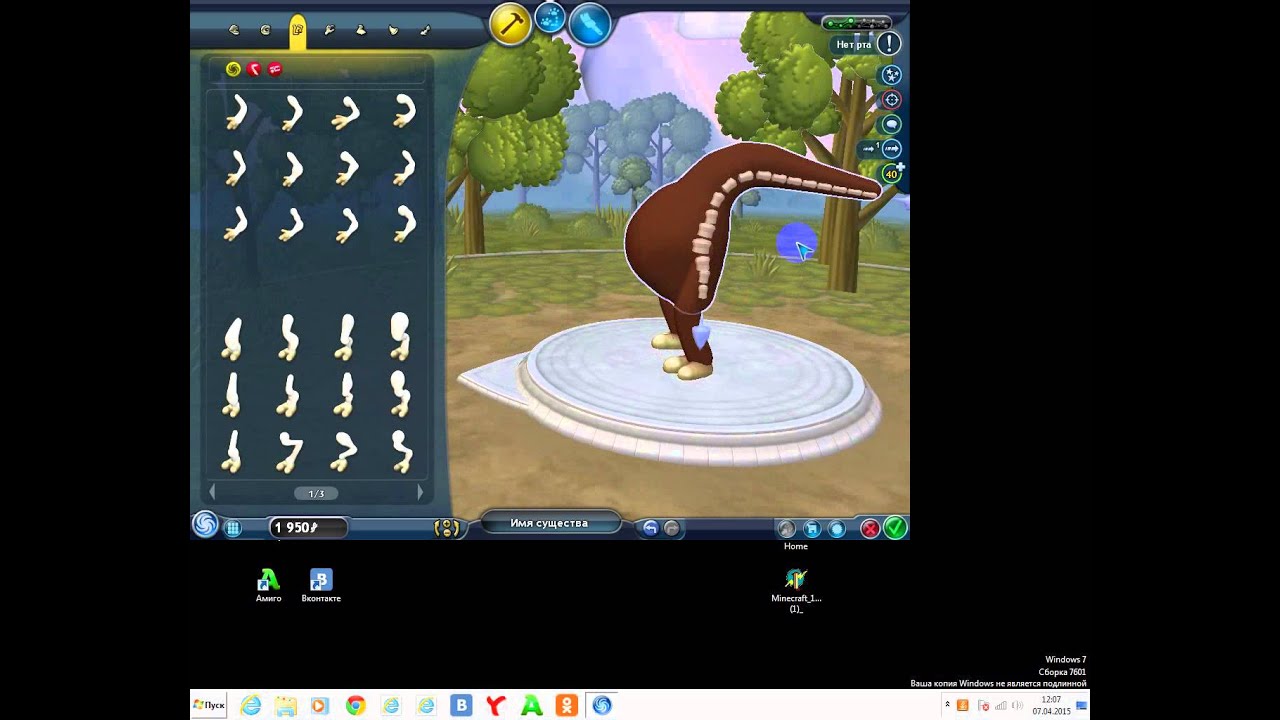Click the blue round button right of Save
The height and width of the screenshot is (720, 1280).
coord(837,528)
